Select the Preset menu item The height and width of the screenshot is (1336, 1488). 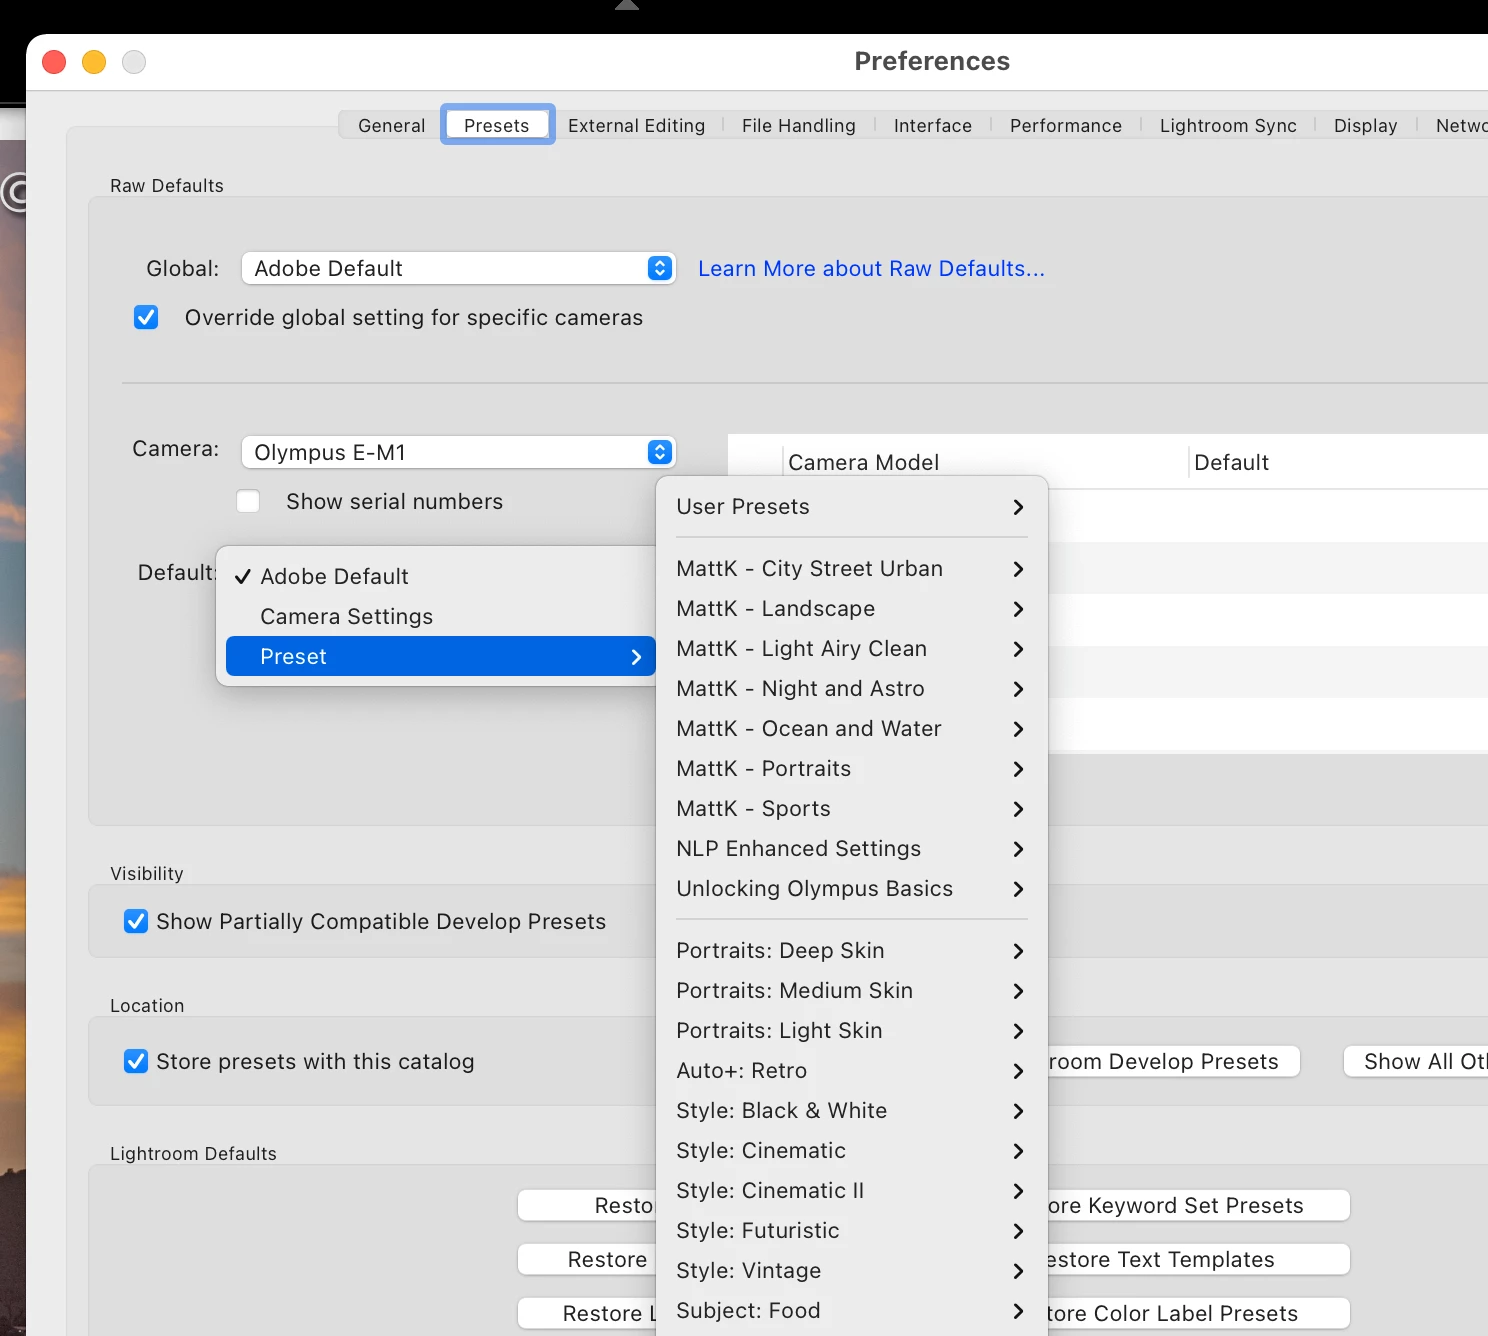[x=440, y=656]
